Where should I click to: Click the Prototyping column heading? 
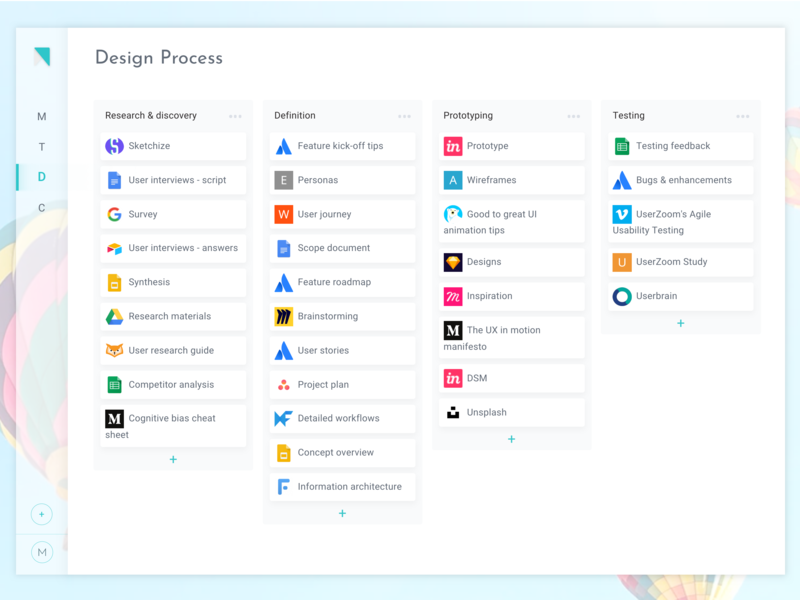[468, 116]
